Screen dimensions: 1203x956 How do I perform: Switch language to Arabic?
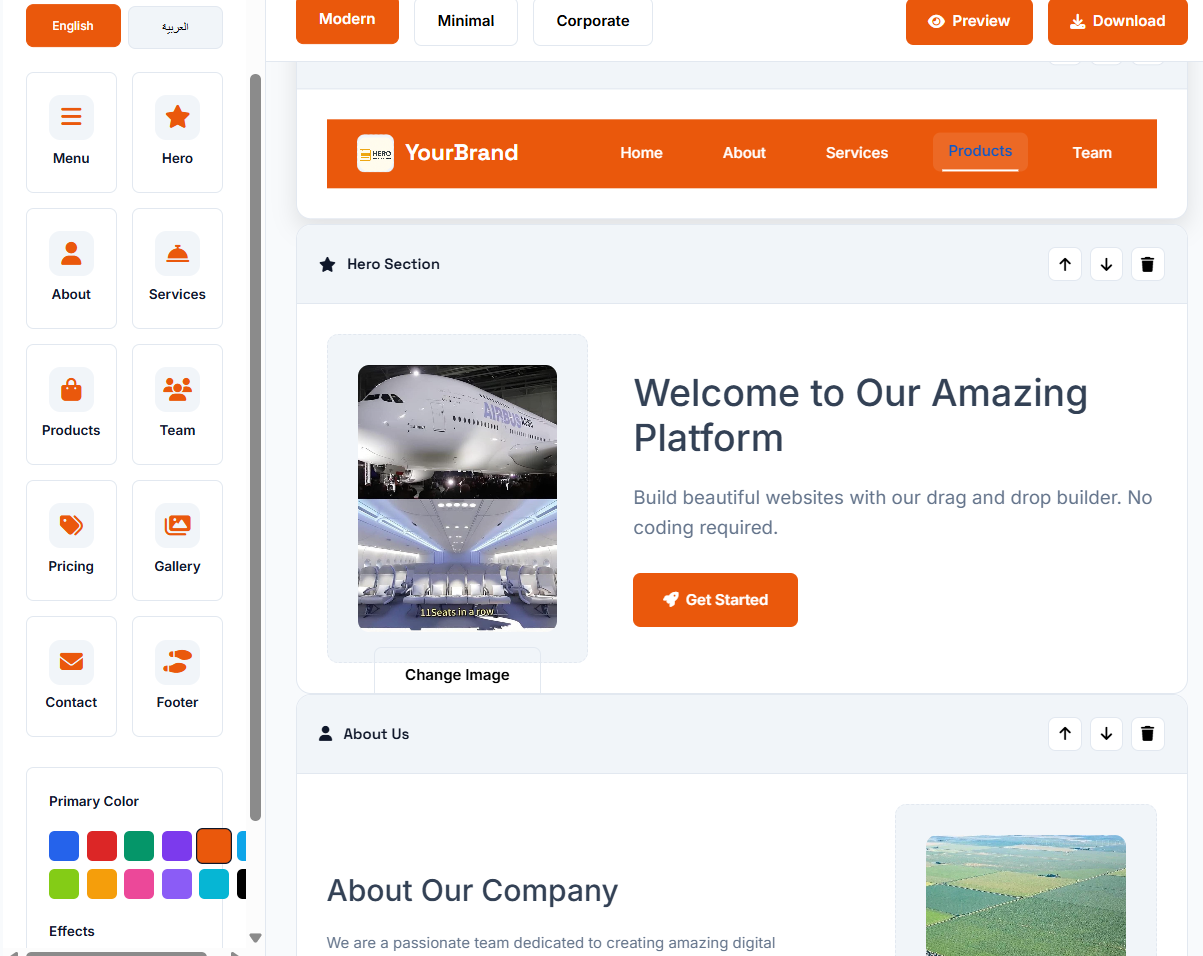[x=175, y=26]
